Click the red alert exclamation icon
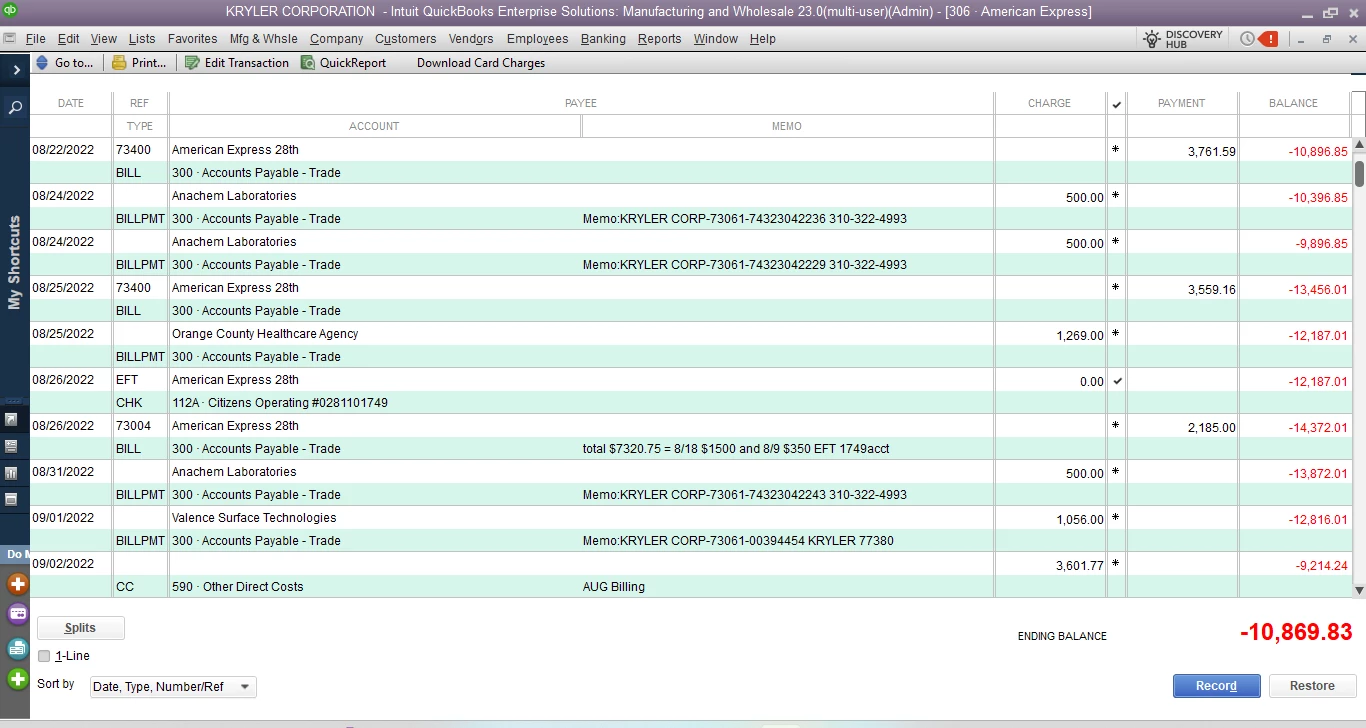This screenshot has height=728, width=1366. point(1269,39)
